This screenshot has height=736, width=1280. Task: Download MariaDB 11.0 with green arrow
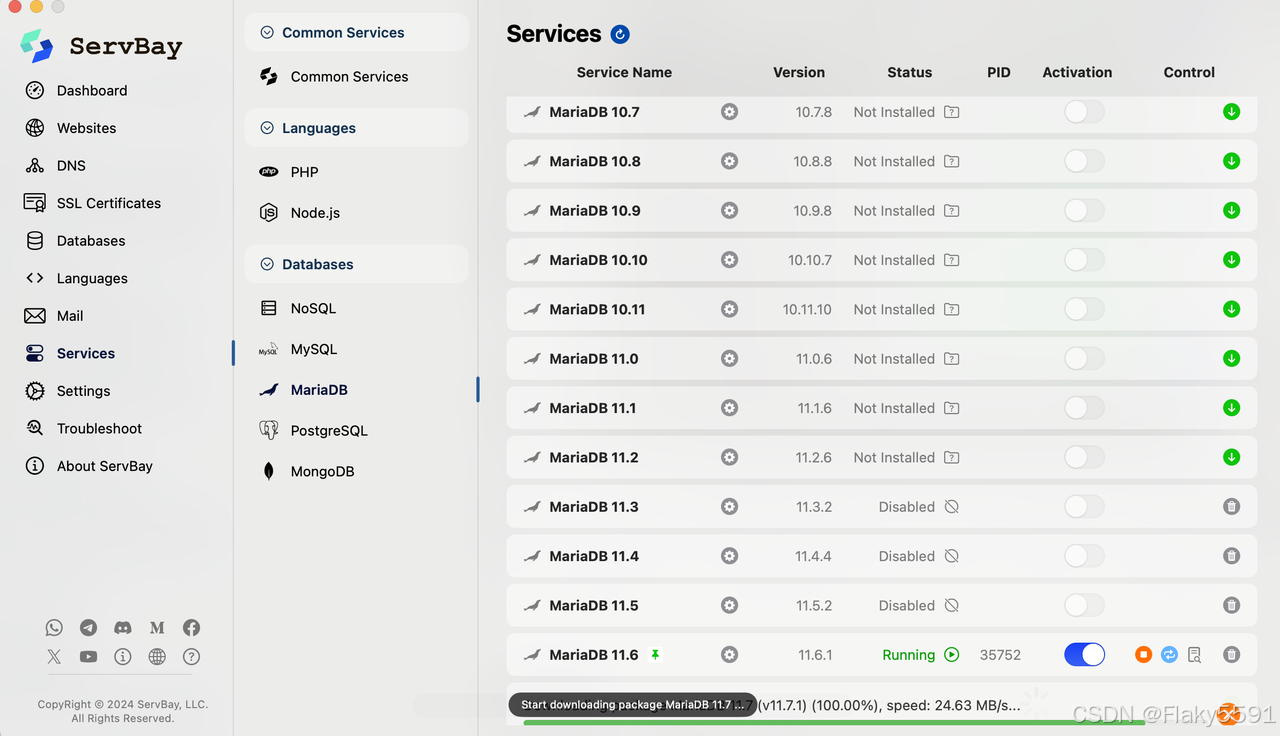click(1232, 358)
